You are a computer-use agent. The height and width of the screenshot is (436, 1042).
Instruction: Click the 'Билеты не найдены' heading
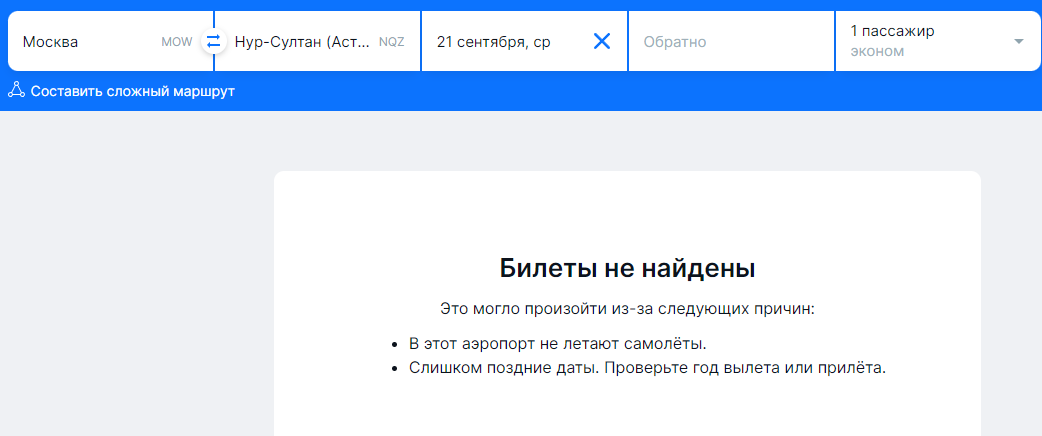pyautogui.click(x=627, y=268)
